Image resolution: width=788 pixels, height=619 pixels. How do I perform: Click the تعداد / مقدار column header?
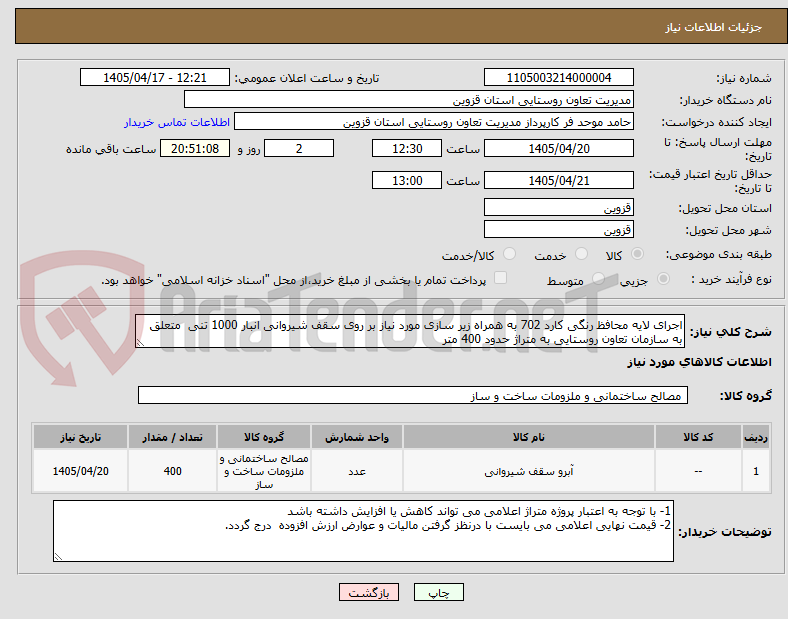172,437
